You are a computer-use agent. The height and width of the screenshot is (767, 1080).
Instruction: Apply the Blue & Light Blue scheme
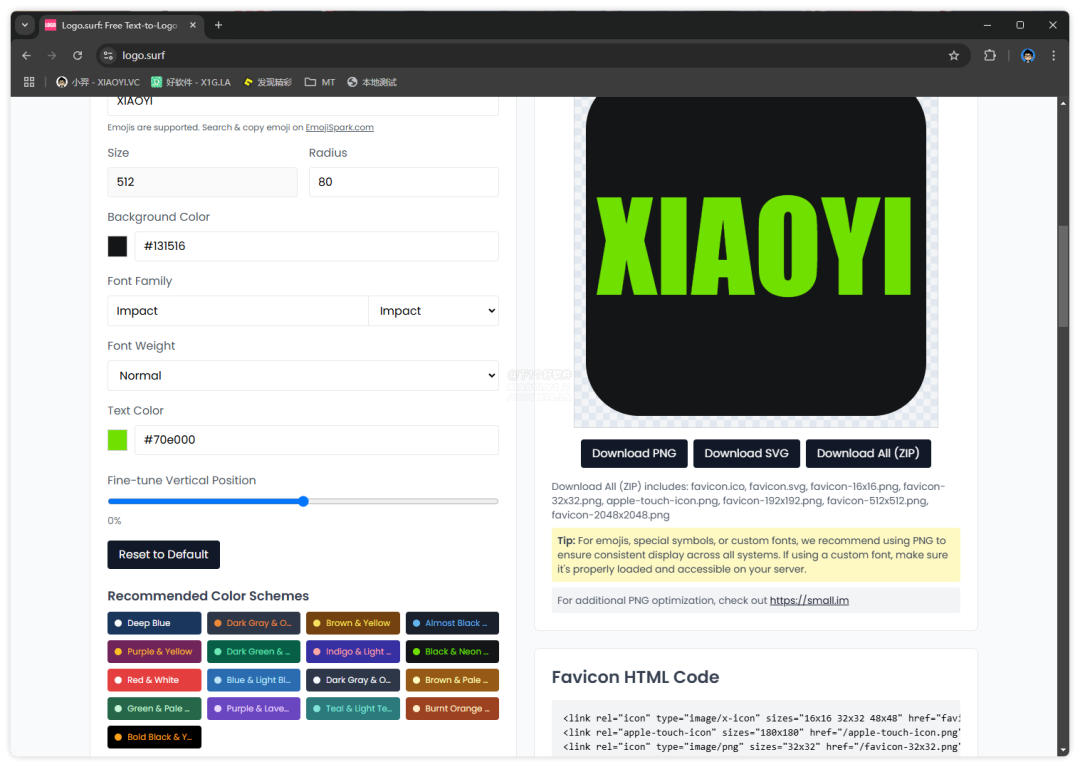tap(253, 680)
